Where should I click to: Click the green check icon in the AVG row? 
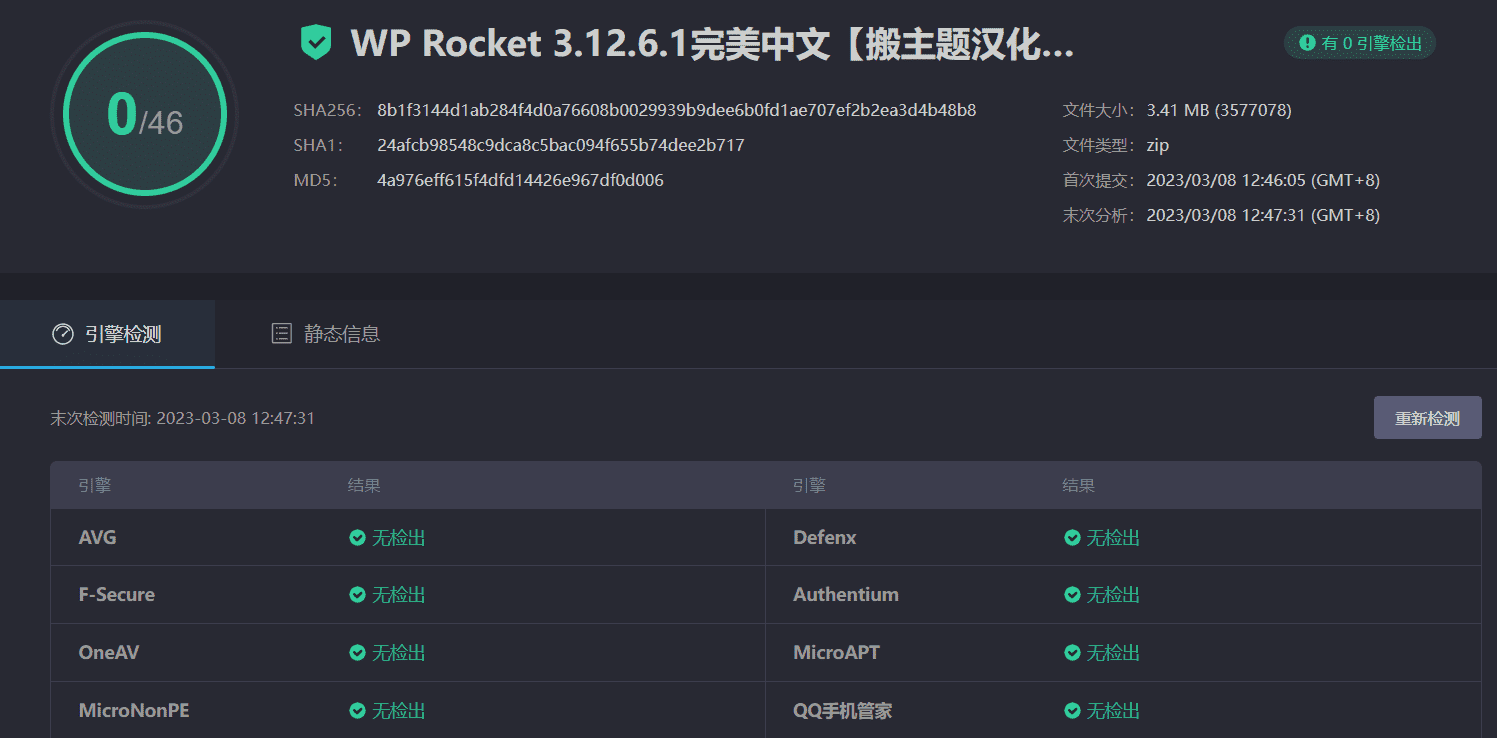point(357,538)
